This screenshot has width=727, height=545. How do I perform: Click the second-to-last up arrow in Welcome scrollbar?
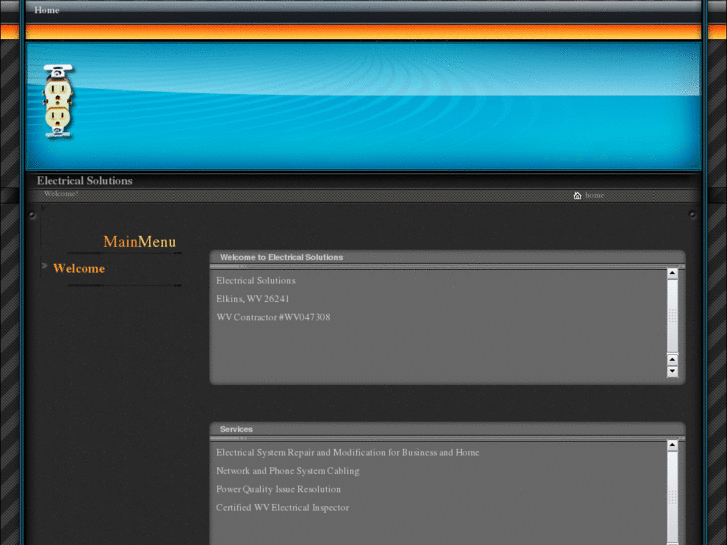coord(672,359)
